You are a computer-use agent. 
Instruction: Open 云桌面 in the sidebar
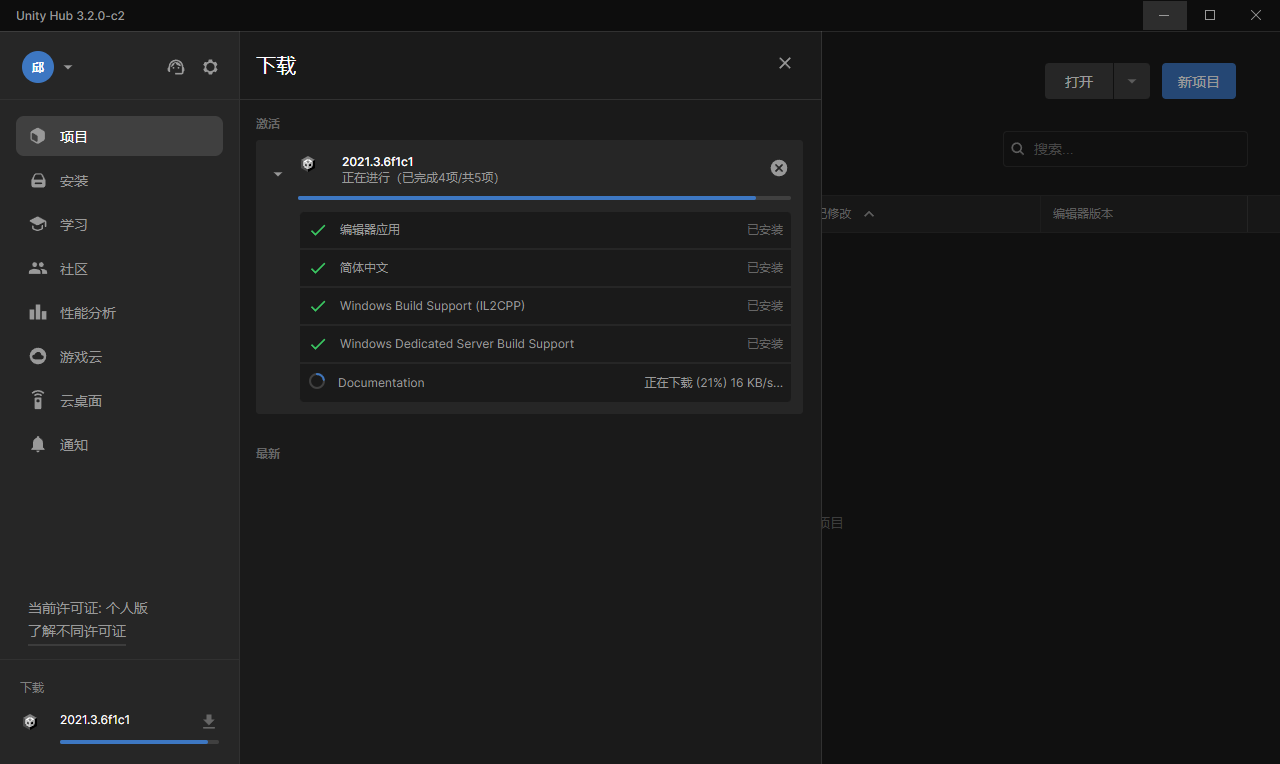pos(119,401)
